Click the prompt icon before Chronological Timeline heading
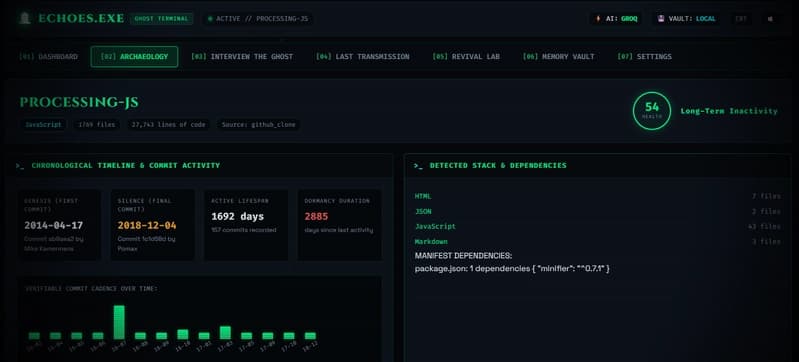The image size is (799, 362). 20,166
